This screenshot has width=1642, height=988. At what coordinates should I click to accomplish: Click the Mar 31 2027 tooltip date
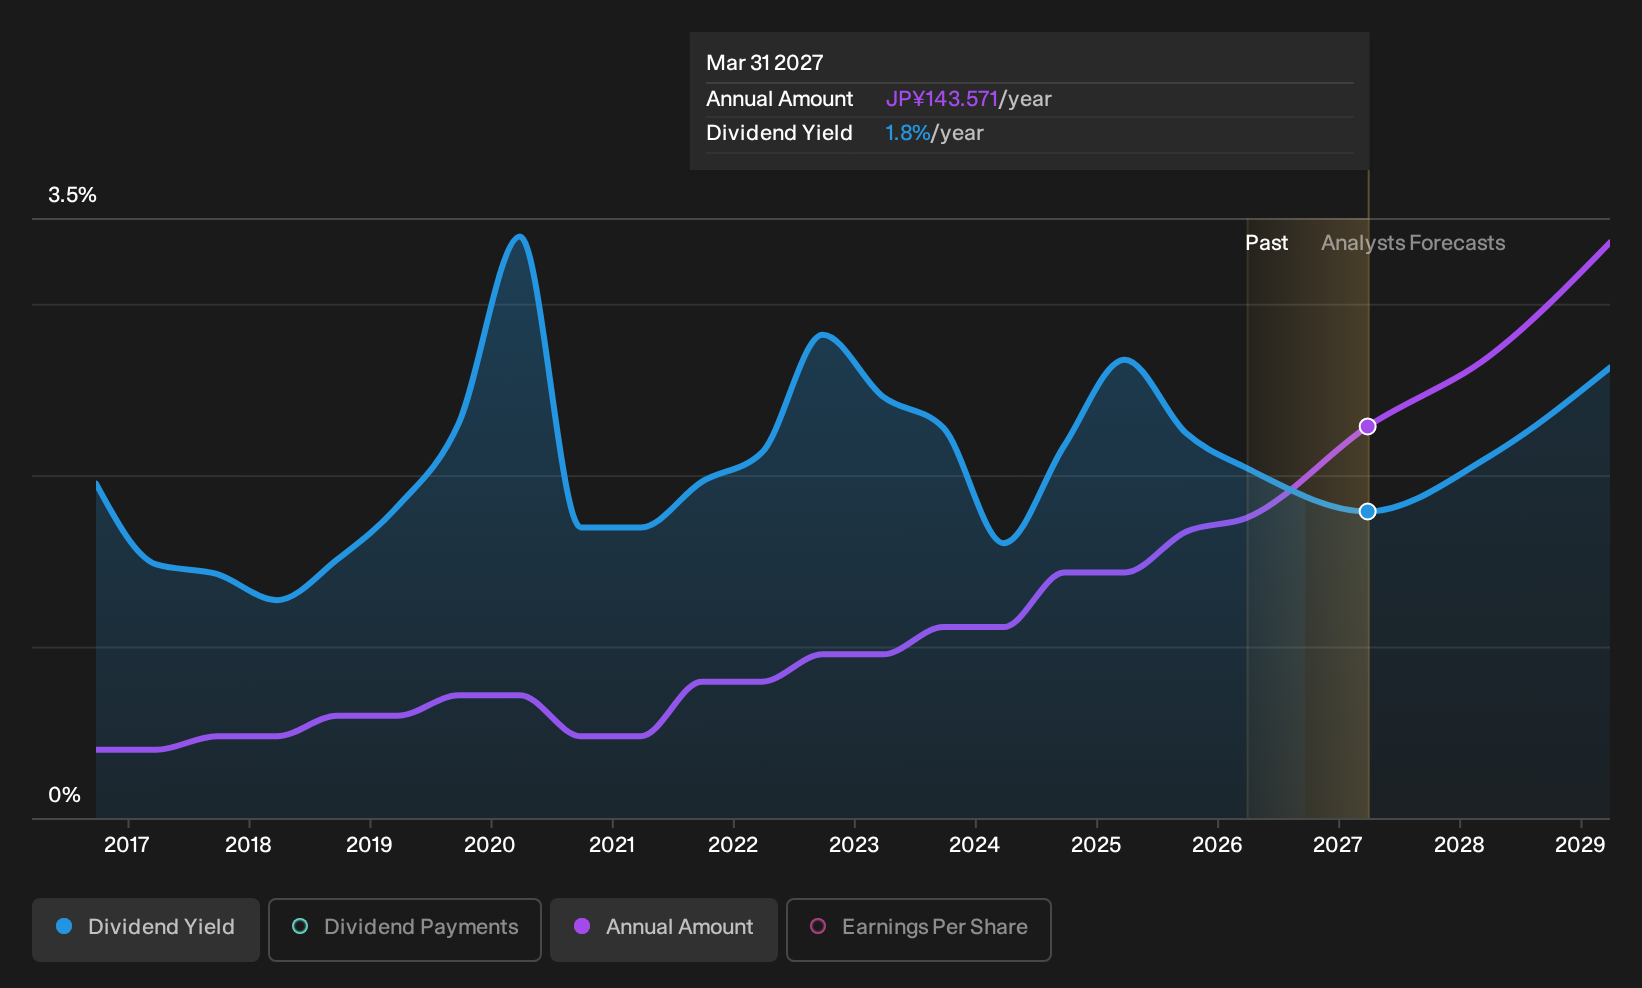[765, 63]
